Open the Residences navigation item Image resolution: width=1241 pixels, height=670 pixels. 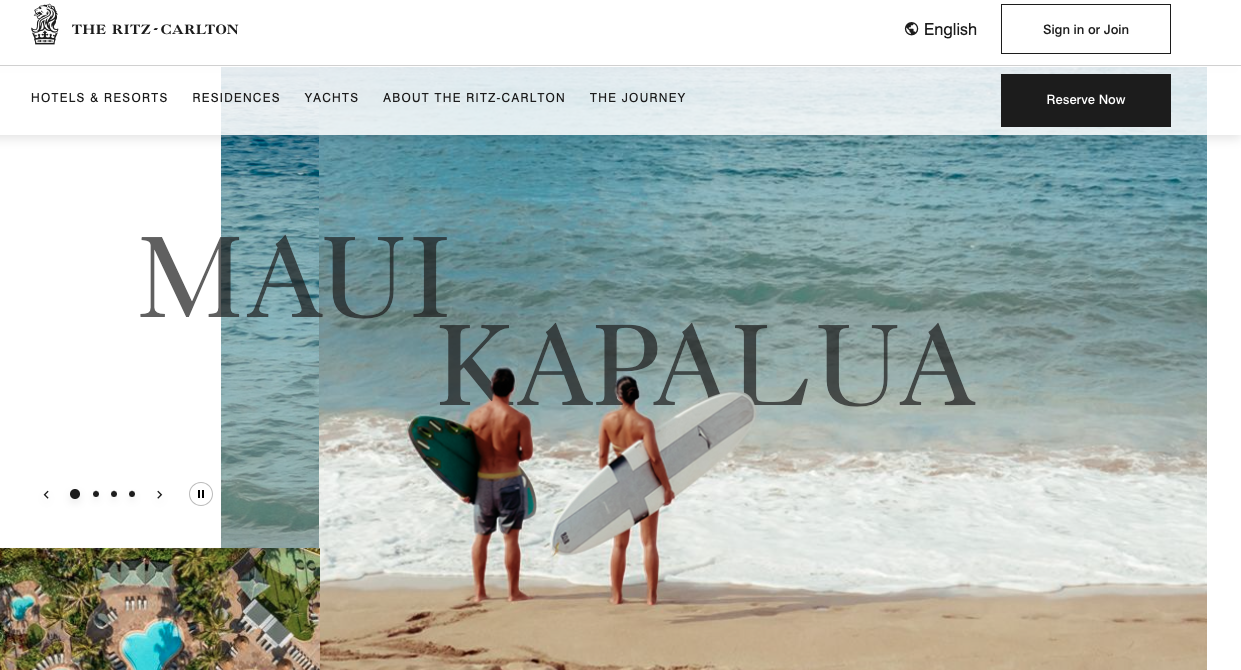236,98
